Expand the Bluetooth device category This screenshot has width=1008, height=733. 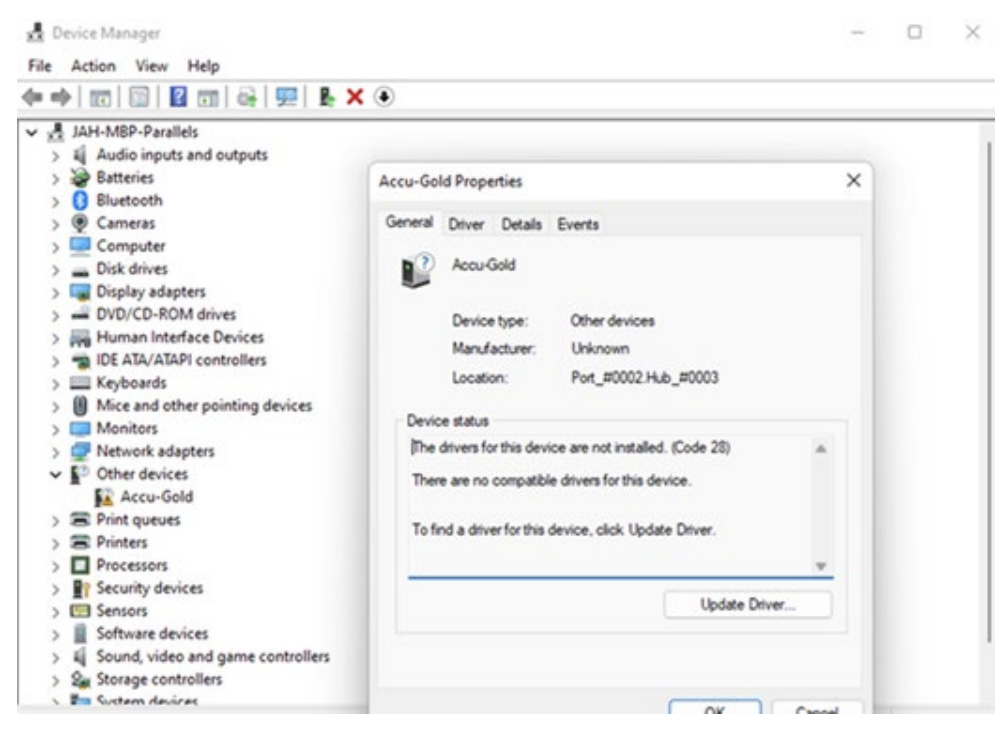point(55,199)
